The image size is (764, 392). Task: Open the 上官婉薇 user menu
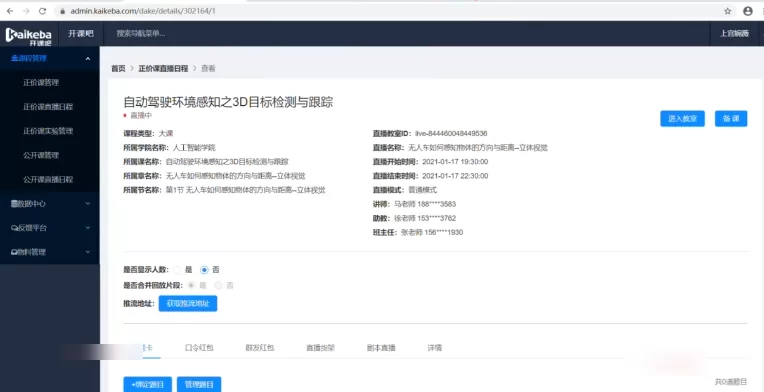click(735, 34)
